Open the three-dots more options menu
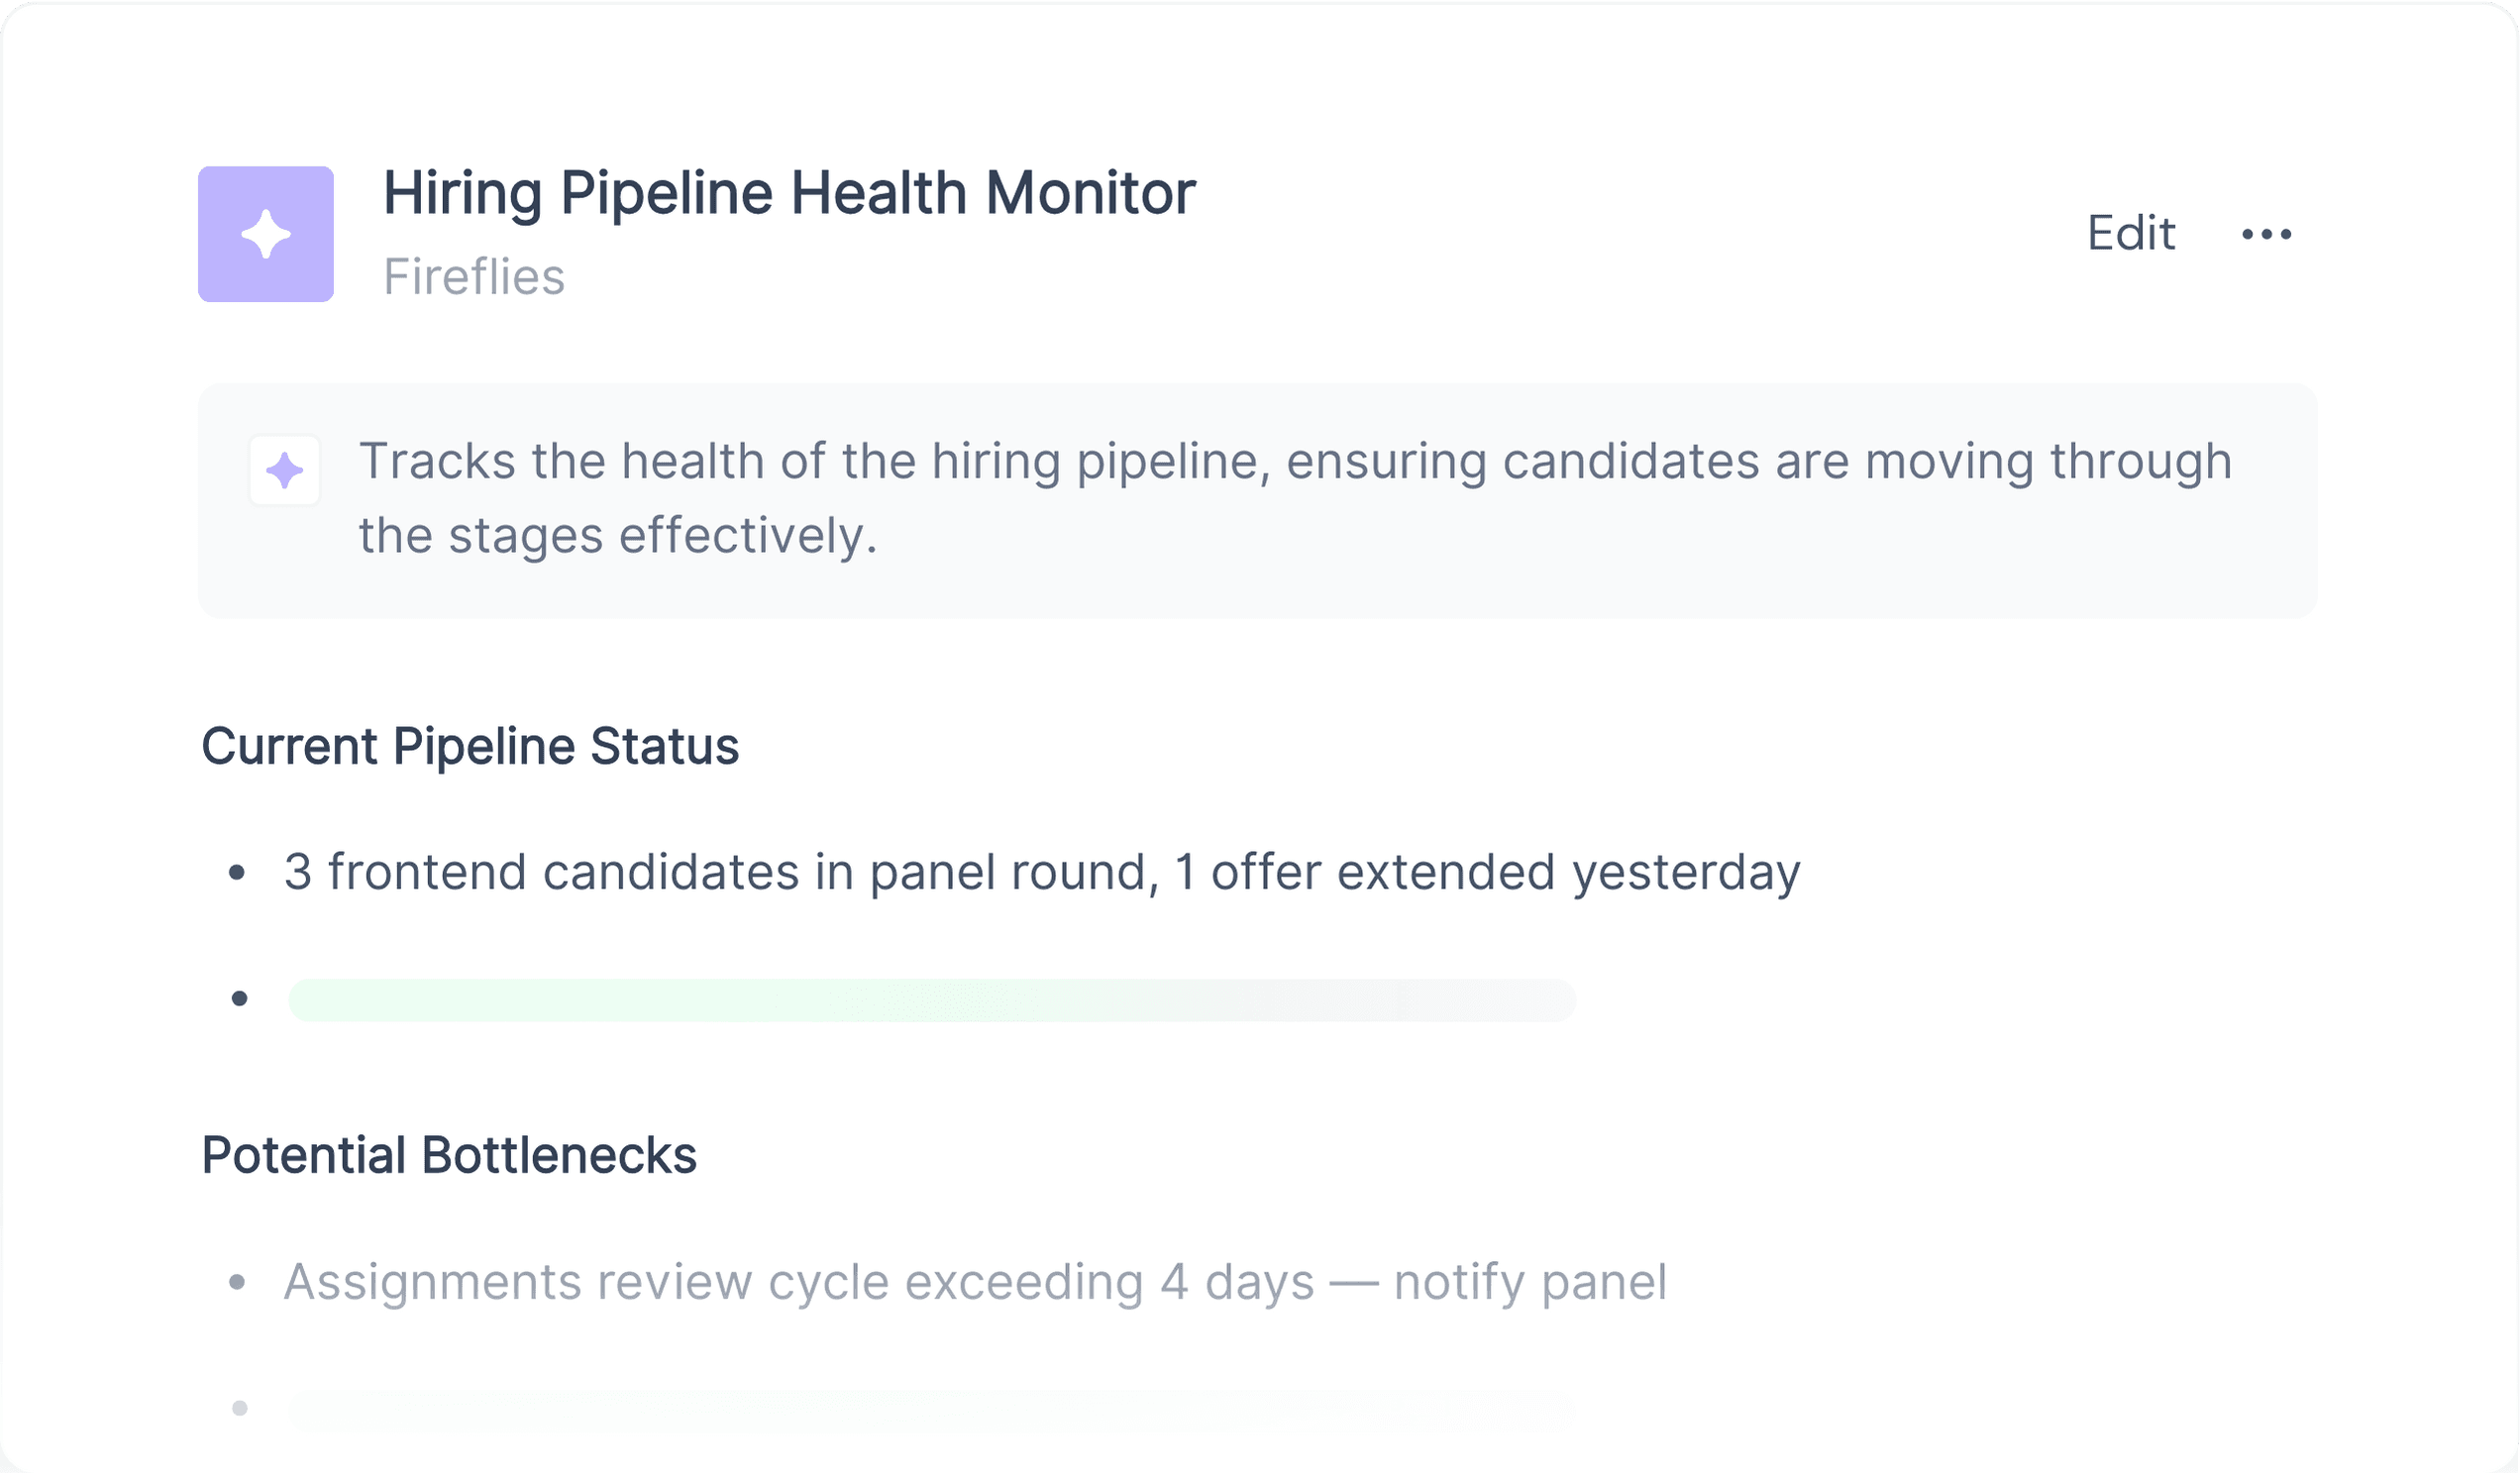This screenshot has width=2520, height=1473. click(x=2266, y=234)
